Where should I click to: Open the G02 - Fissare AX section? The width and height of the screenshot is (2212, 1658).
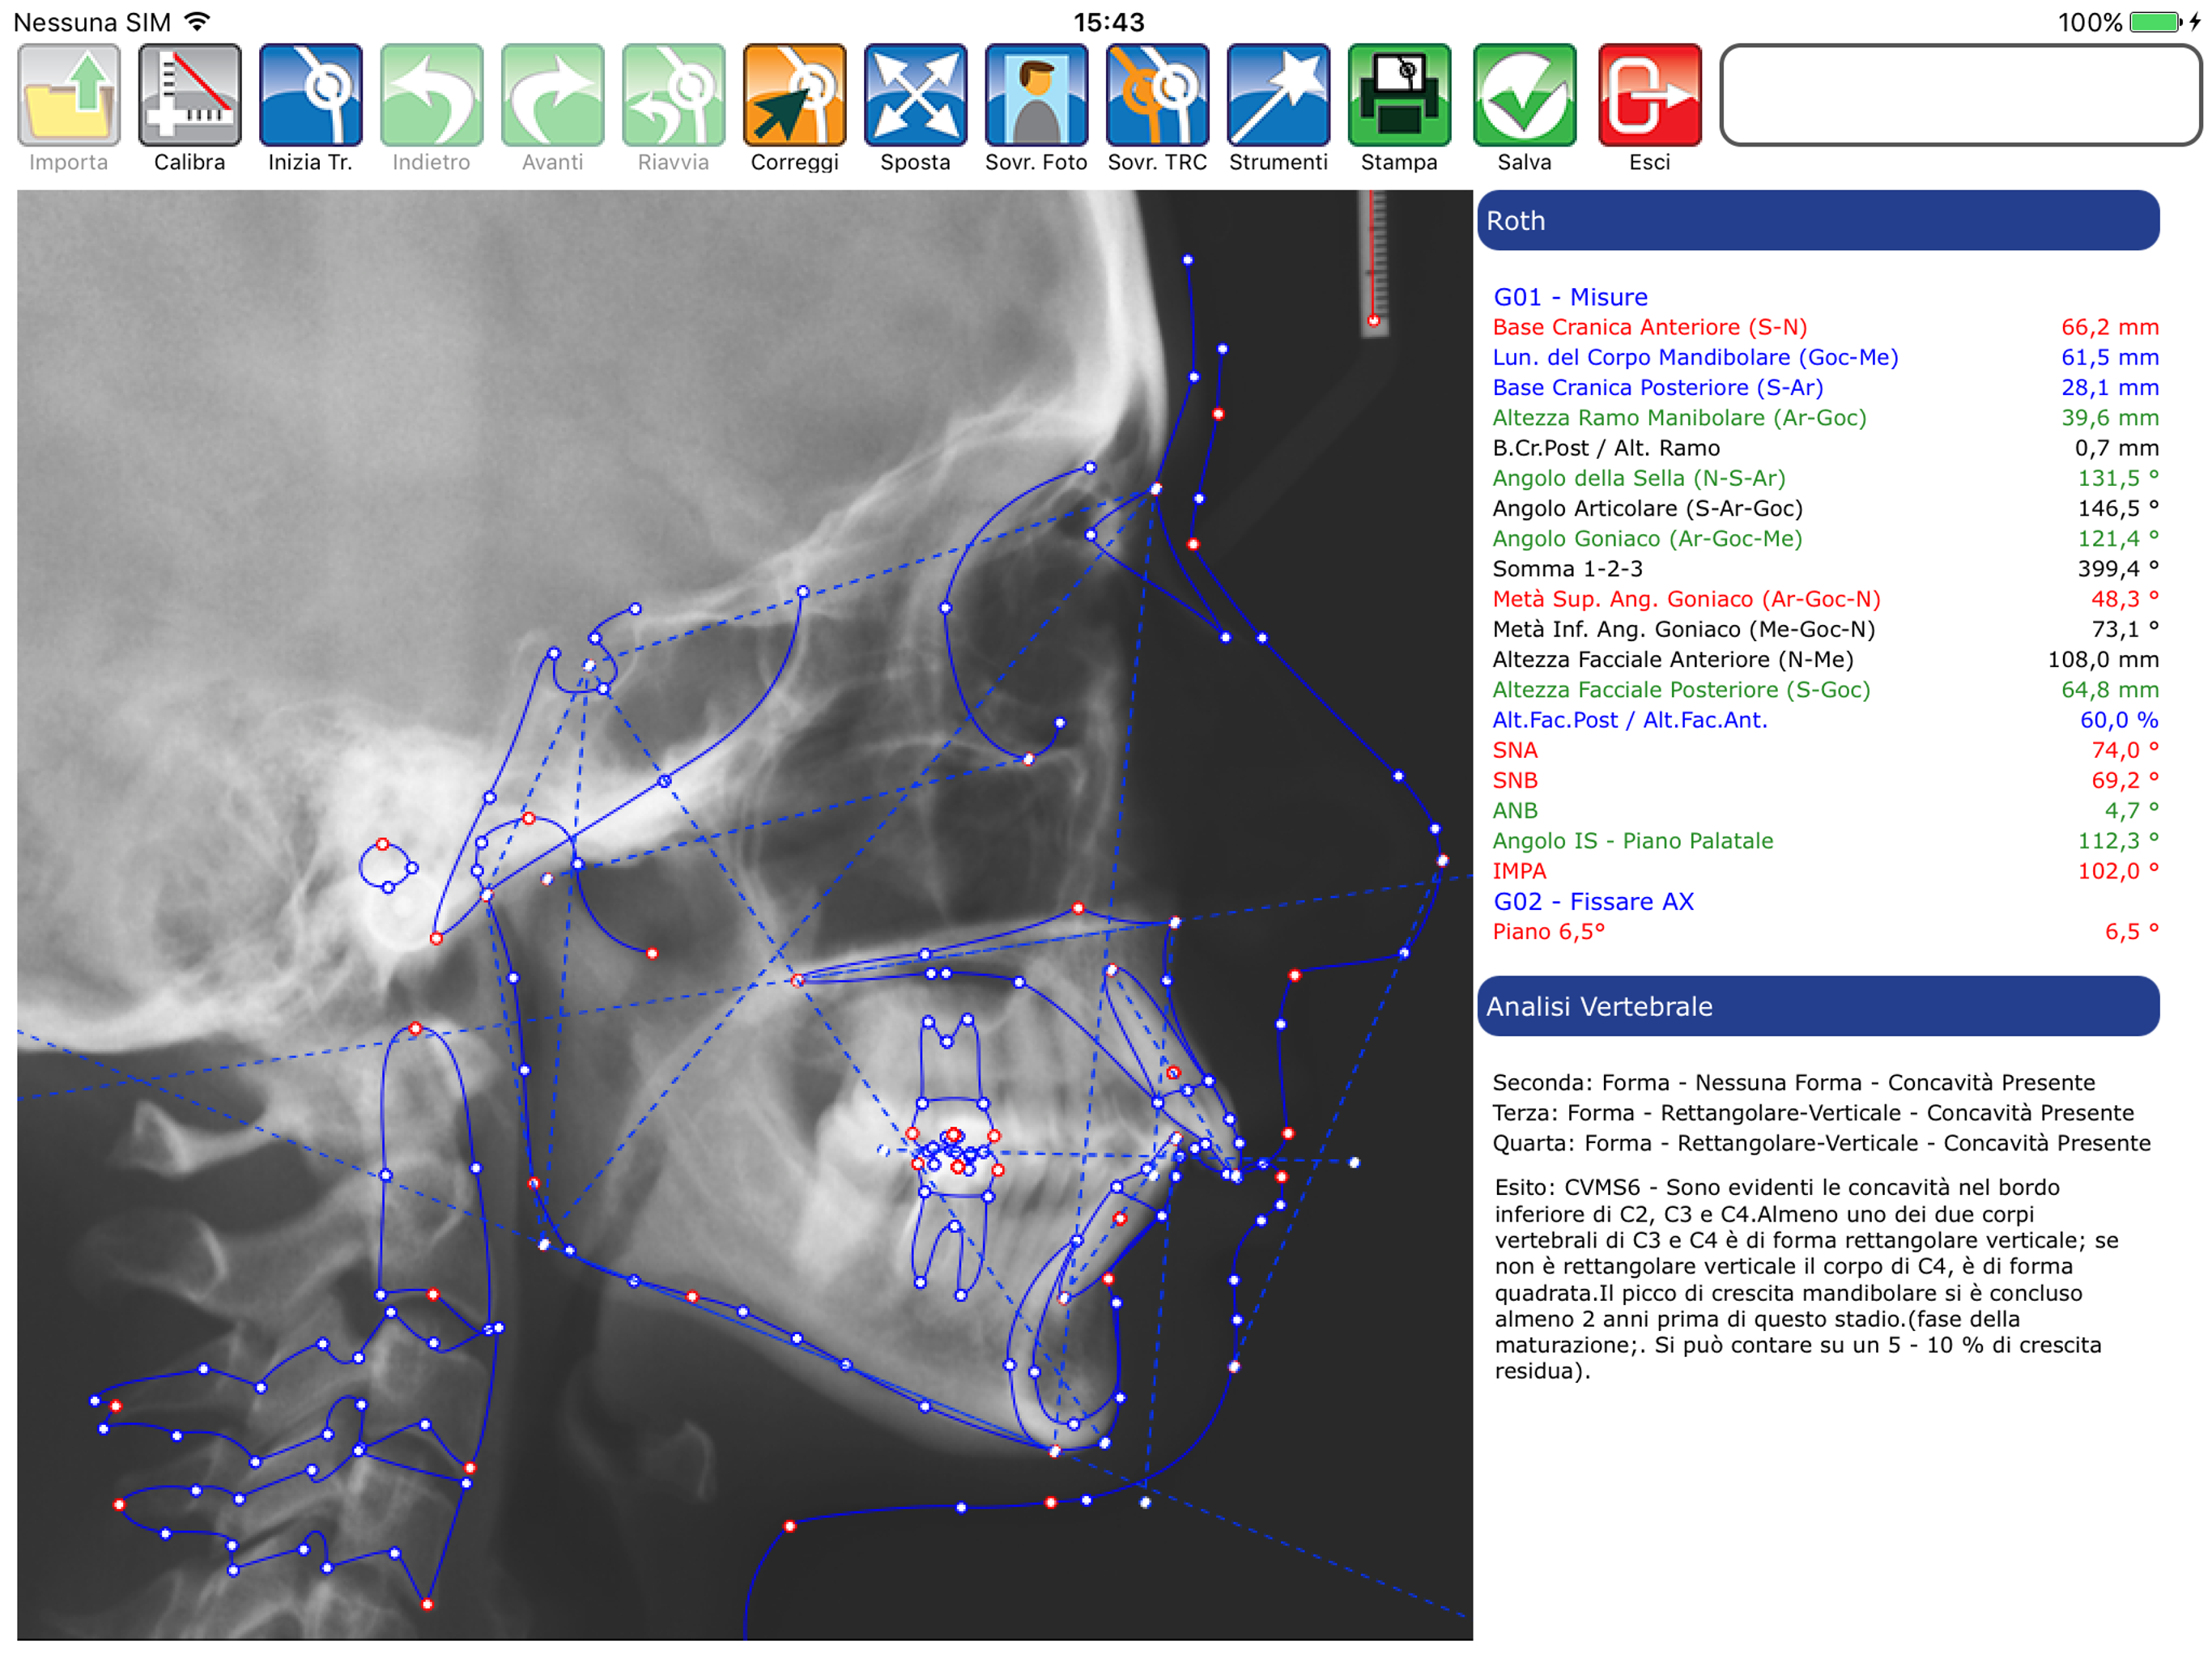(x=1593, y=901)
